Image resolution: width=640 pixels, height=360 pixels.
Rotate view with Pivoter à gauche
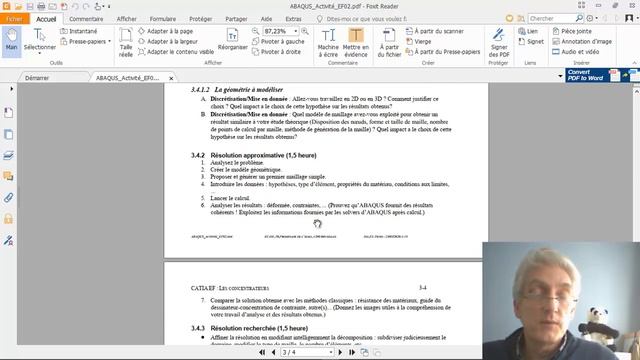pyautogui.click(x=278, y=42)
